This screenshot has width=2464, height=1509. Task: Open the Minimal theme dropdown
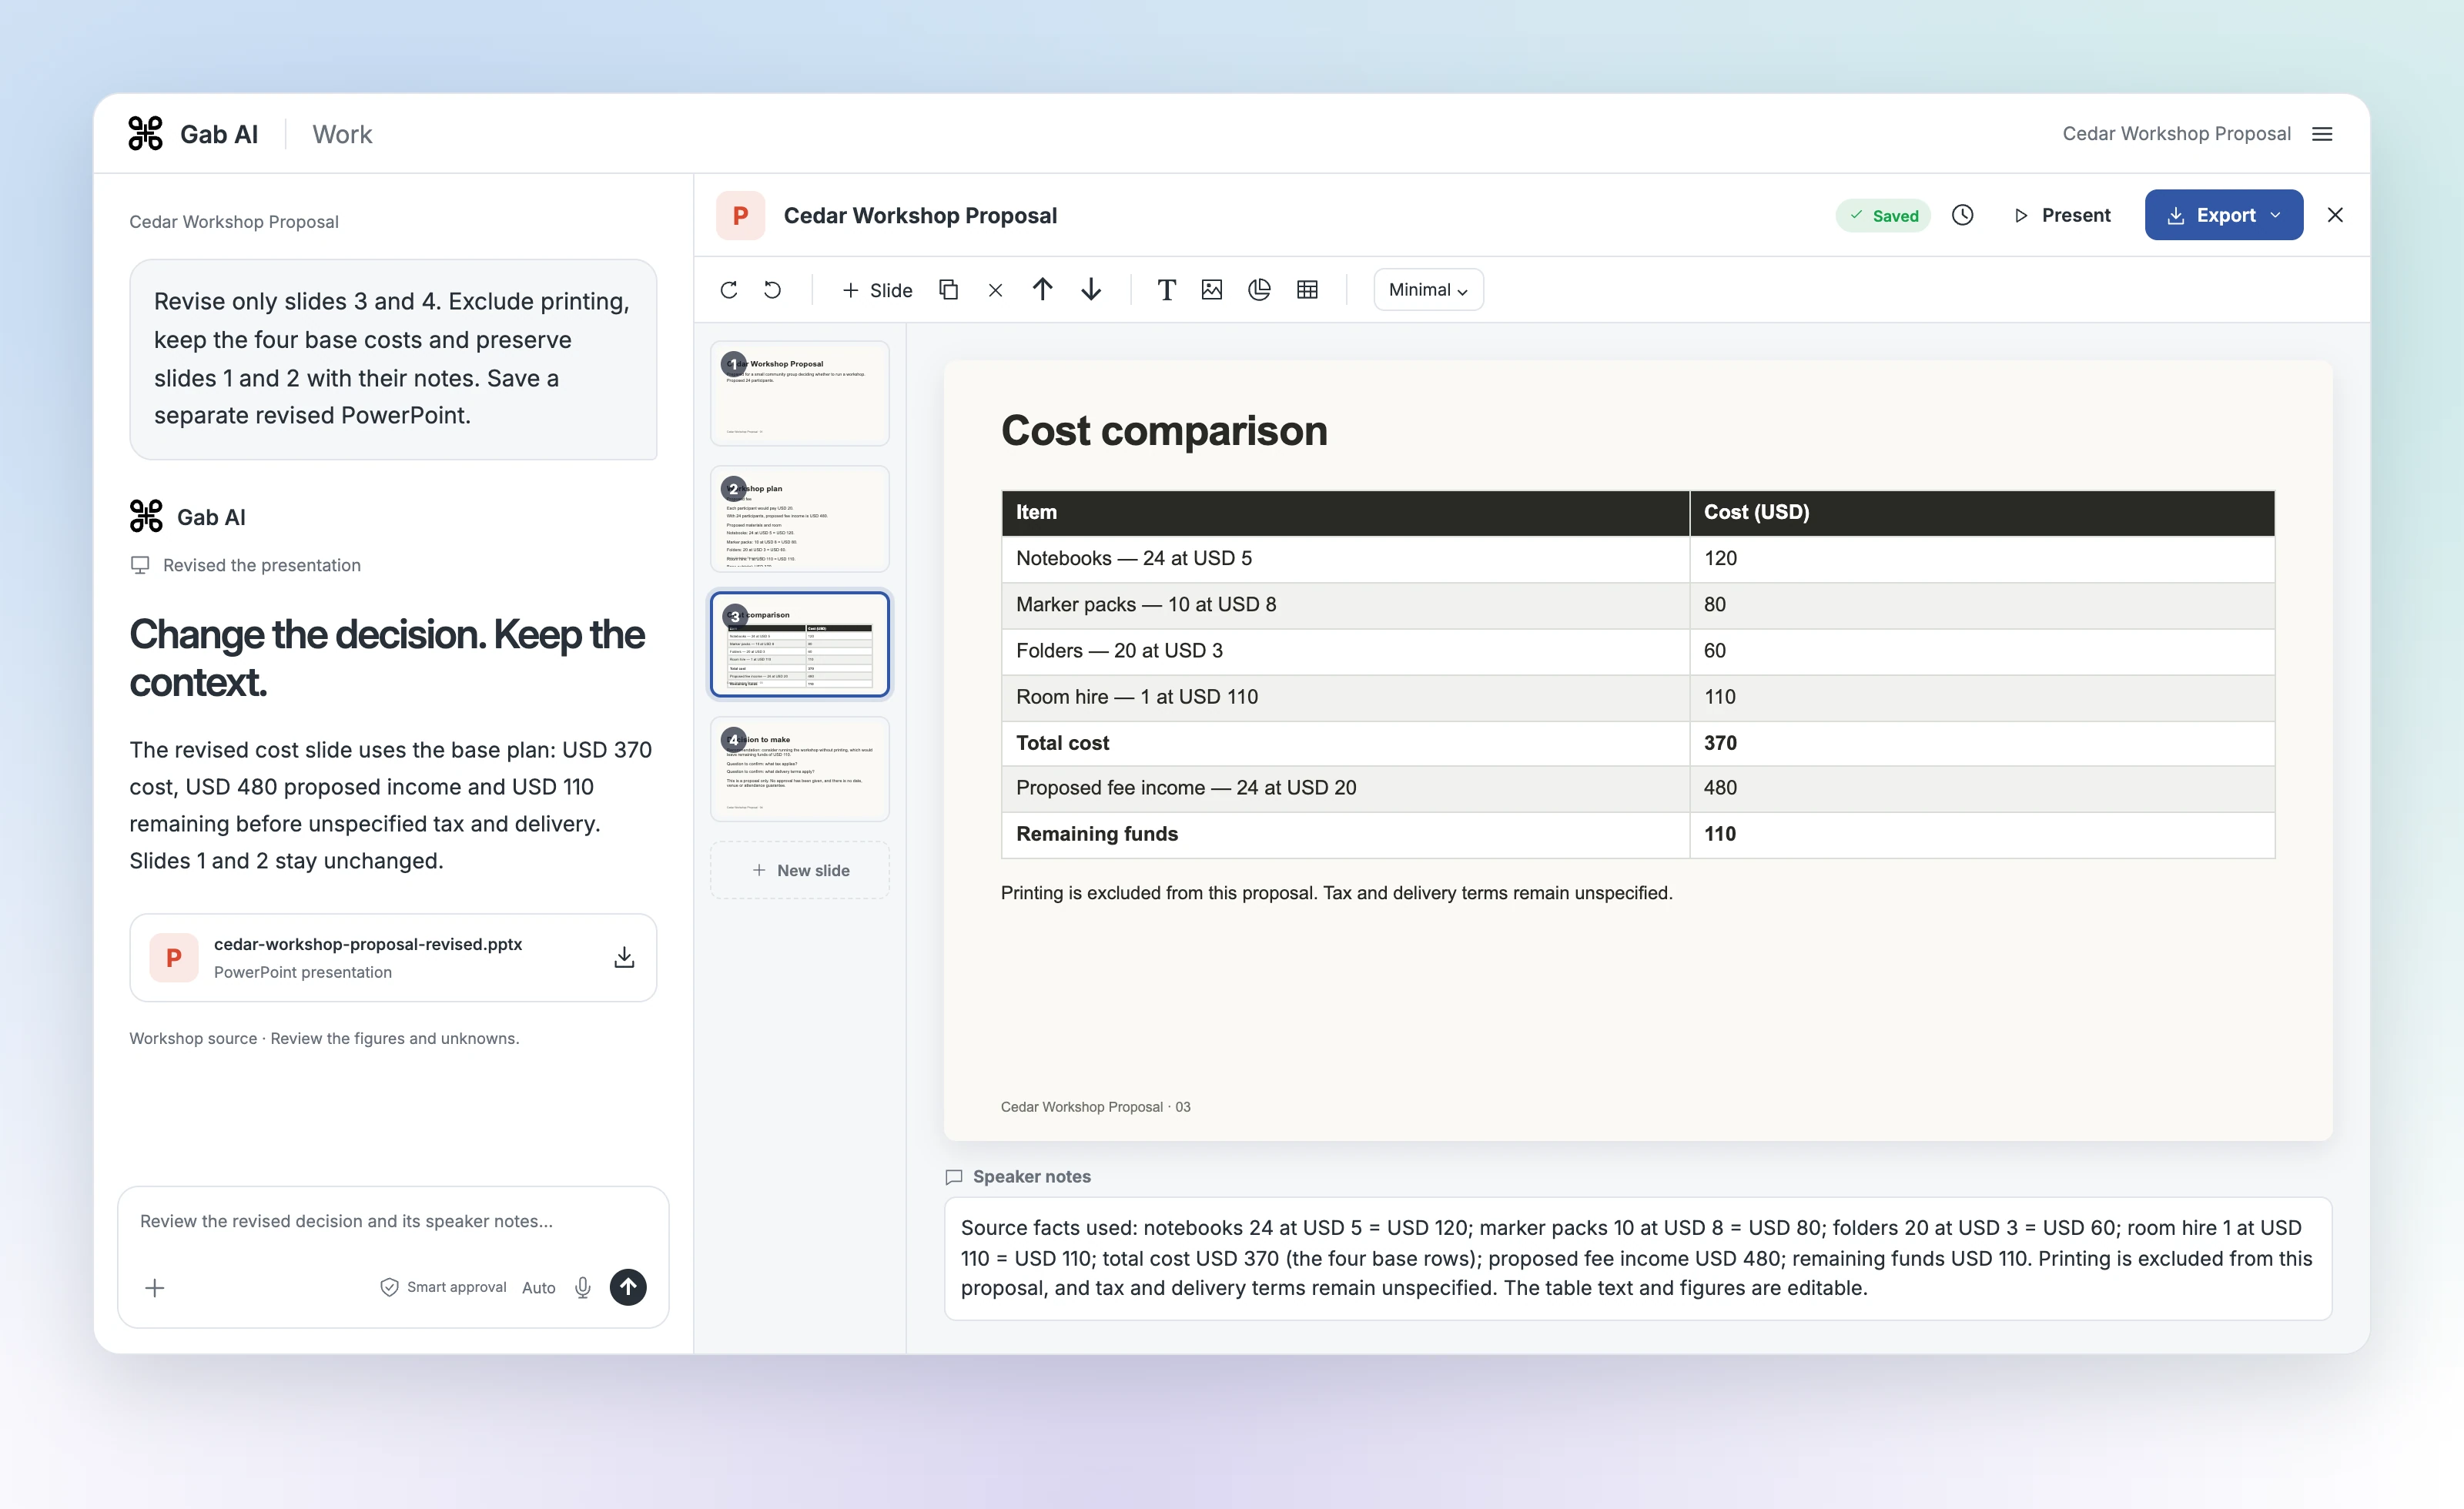click(1428, 290)
